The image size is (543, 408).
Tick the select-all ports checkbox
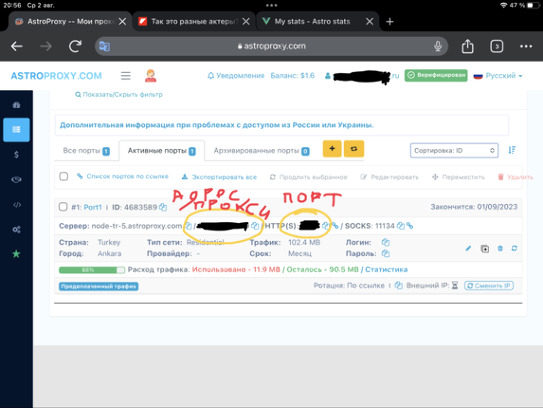[x=64, y=176]
